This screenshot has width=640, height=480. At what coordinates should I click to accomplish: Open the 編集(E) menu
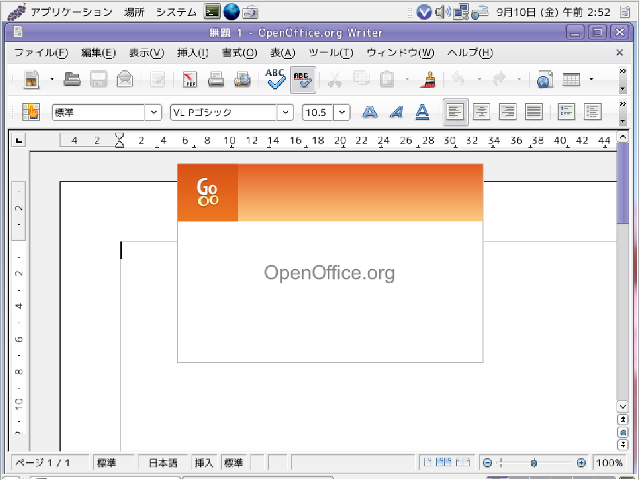pos(98,53)
